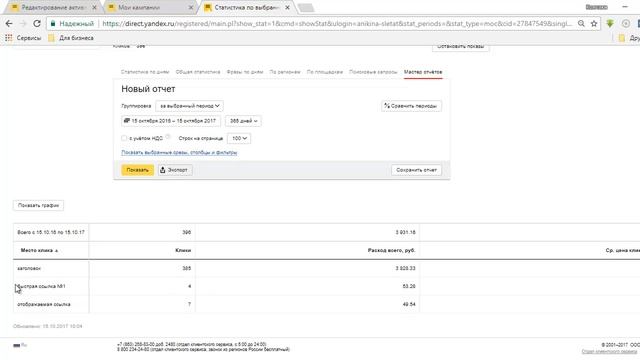The height and width of the screenshot is (360, 640).
Task: Close the Редактирование browser tab
Action: pos(94,7)
